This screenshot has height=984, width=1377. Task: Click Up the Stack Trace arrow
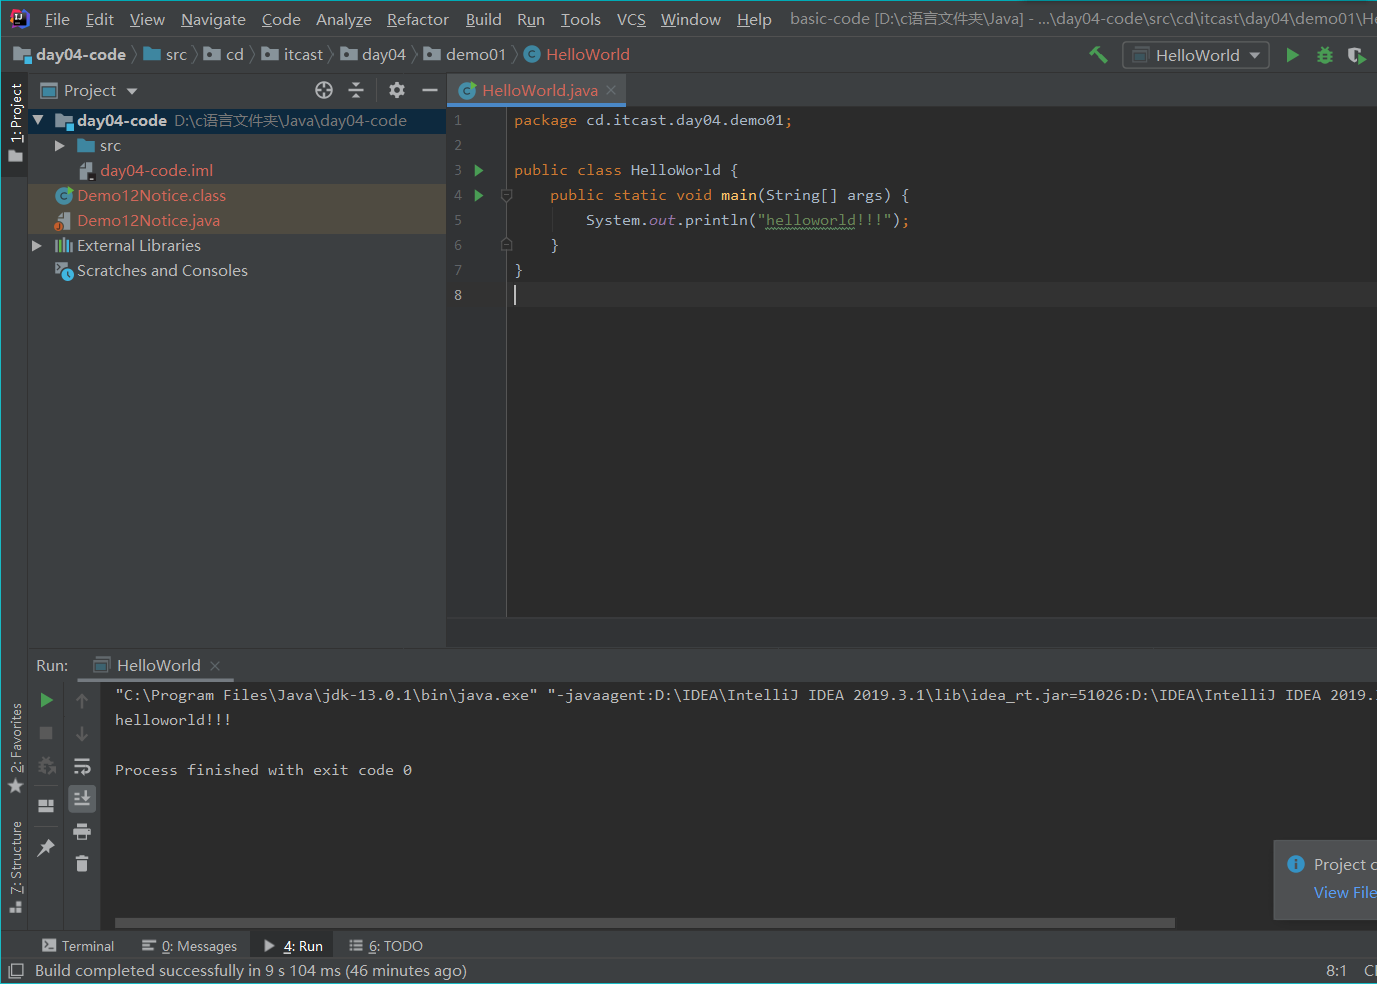click(82, 701)
